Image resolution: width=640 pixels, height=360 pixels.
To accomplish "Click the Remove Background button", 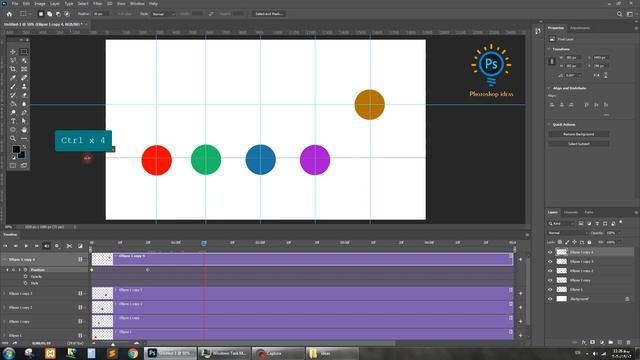I will 579,134.
